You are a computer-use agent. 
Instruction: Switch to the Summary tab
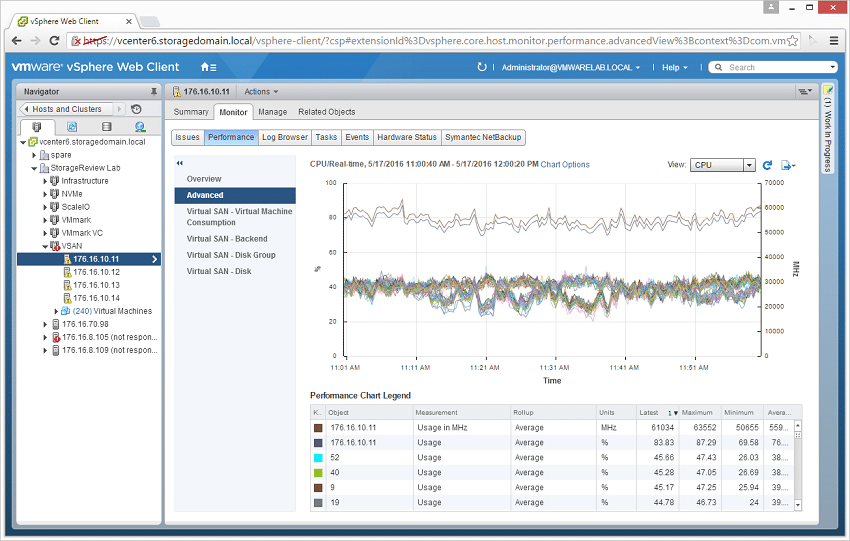point(191,112)
